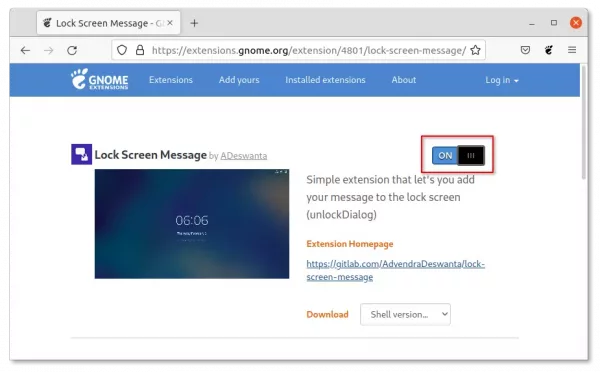
Task: Select the Lock Screen Message tab
Action: coord(109,23)
